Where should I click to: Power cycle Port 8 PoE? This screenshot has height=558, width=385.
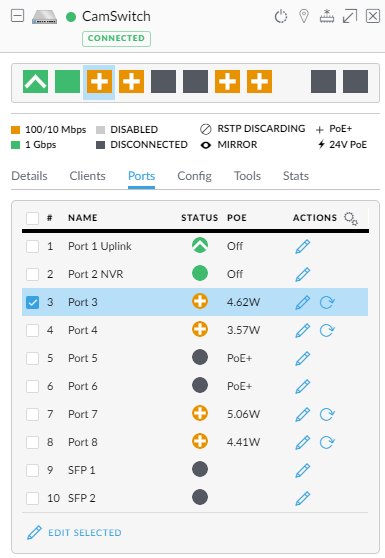click(327, 442)
